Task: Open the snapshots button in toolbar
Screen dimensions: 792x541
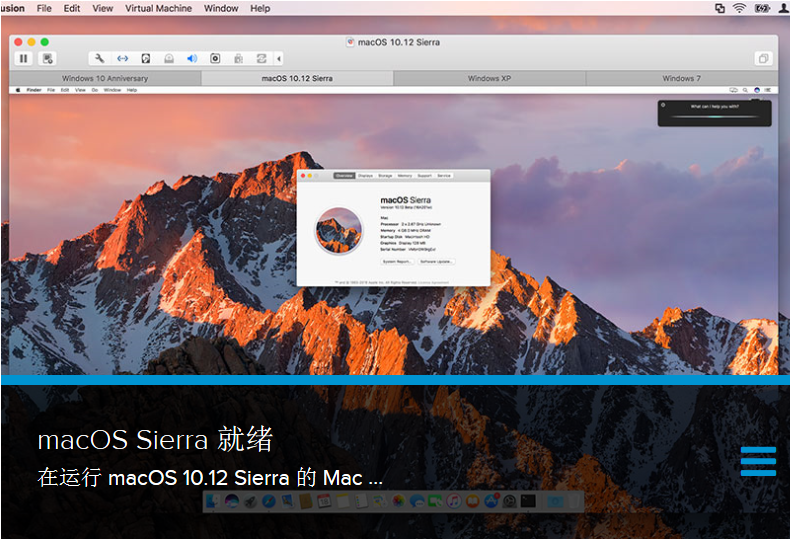Action: (47, 59)
